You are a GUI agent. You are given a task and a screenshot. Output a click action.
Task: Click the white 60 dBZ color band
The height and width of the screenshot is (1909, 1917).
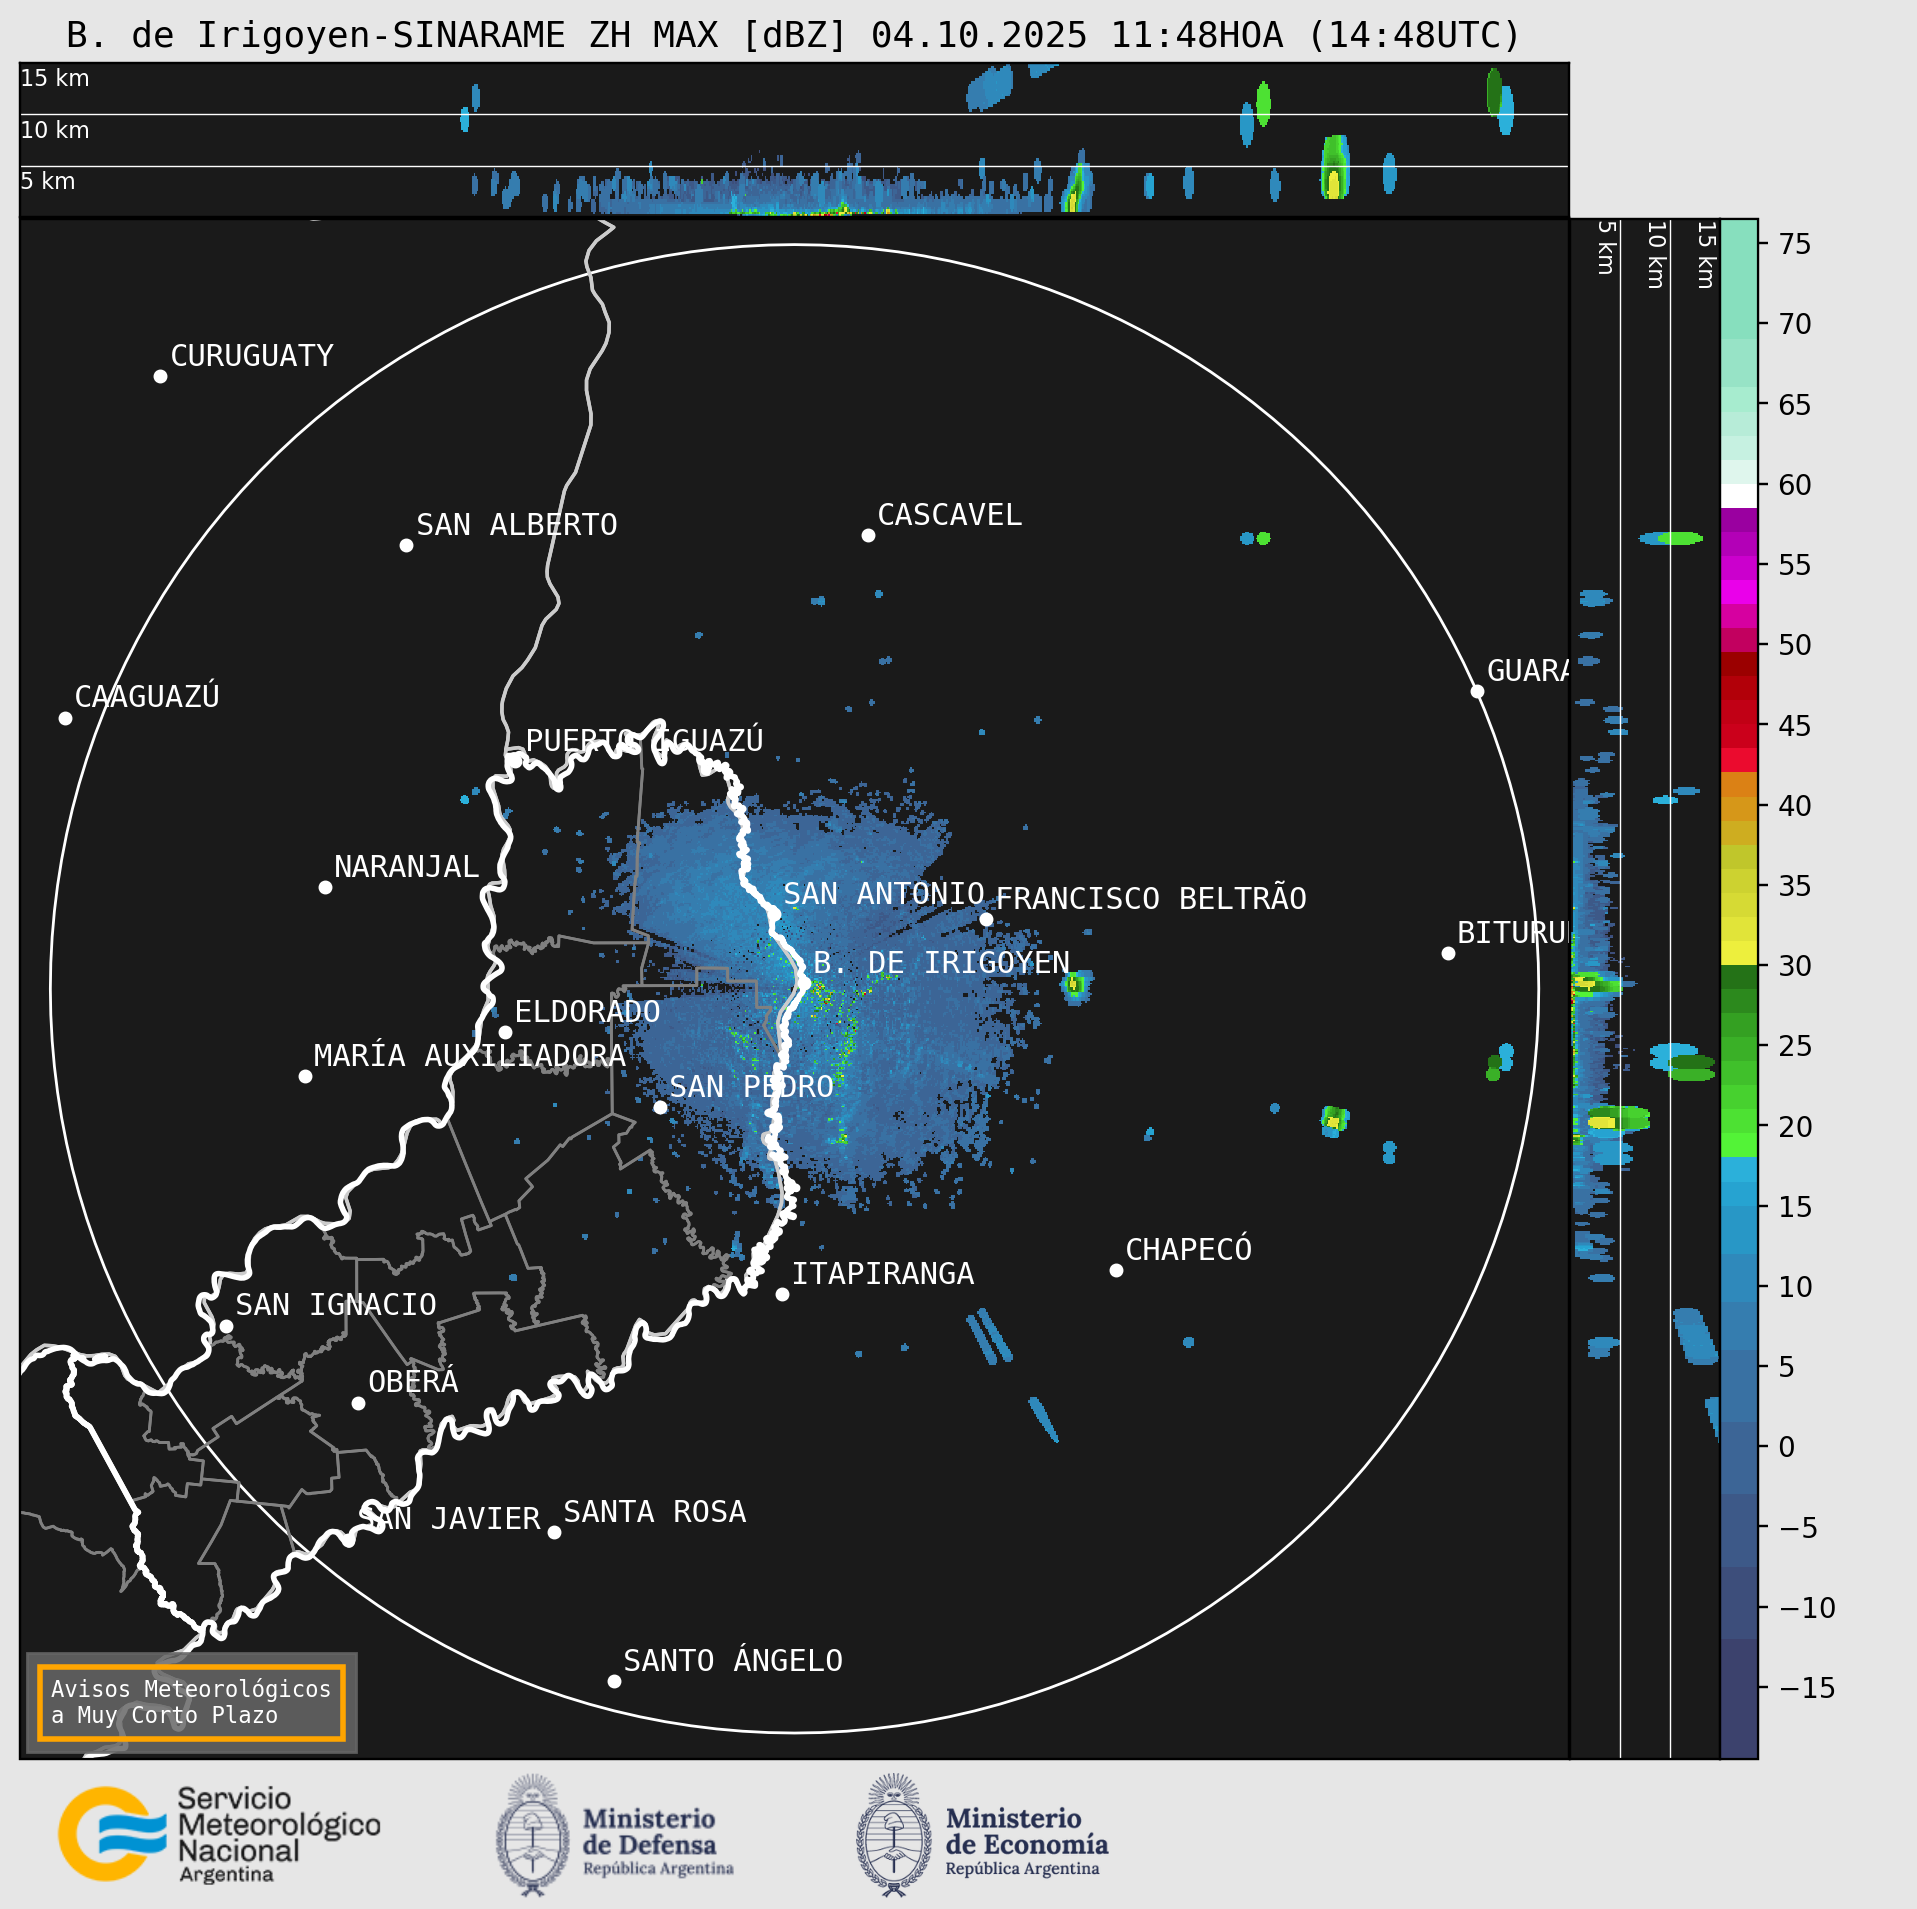point(1739,496)
